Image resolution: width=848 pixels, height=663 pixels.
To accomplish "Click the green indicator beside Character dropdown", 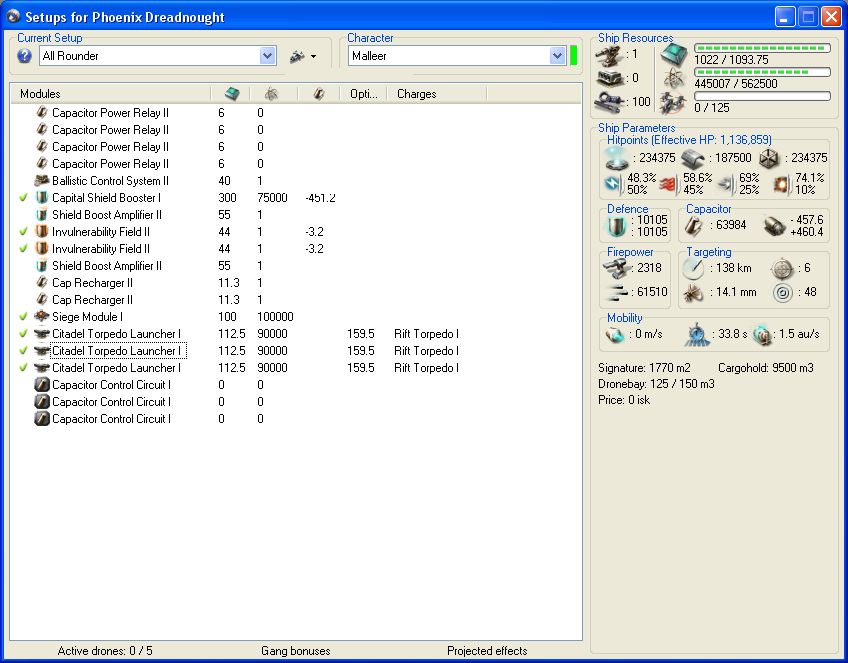I will click(574, 56).
